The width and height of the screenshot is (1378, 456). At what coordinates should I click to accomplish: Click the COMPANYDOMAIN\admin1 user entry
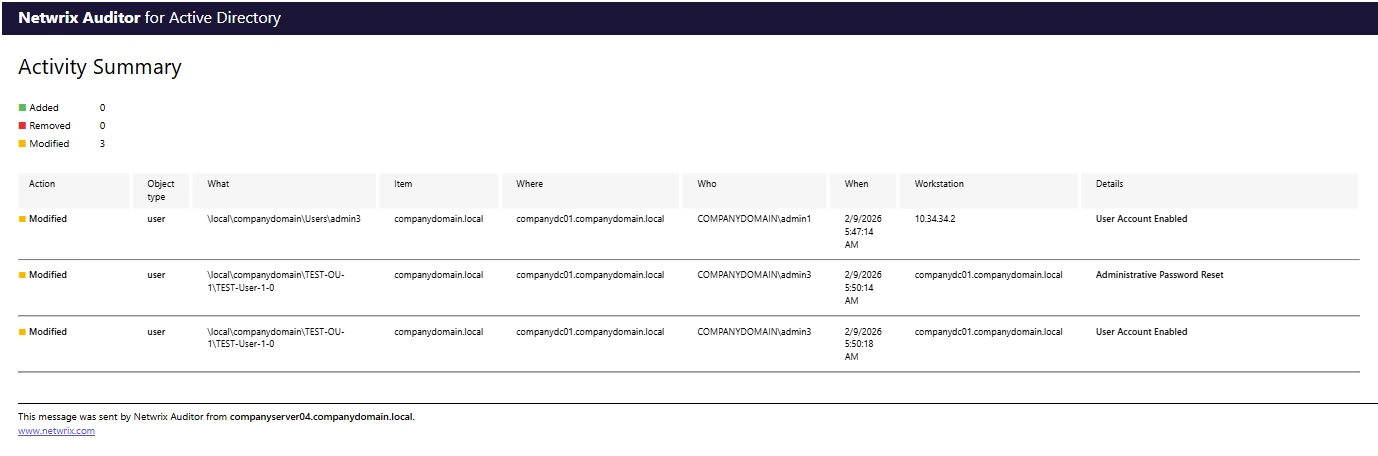(754, 219)
